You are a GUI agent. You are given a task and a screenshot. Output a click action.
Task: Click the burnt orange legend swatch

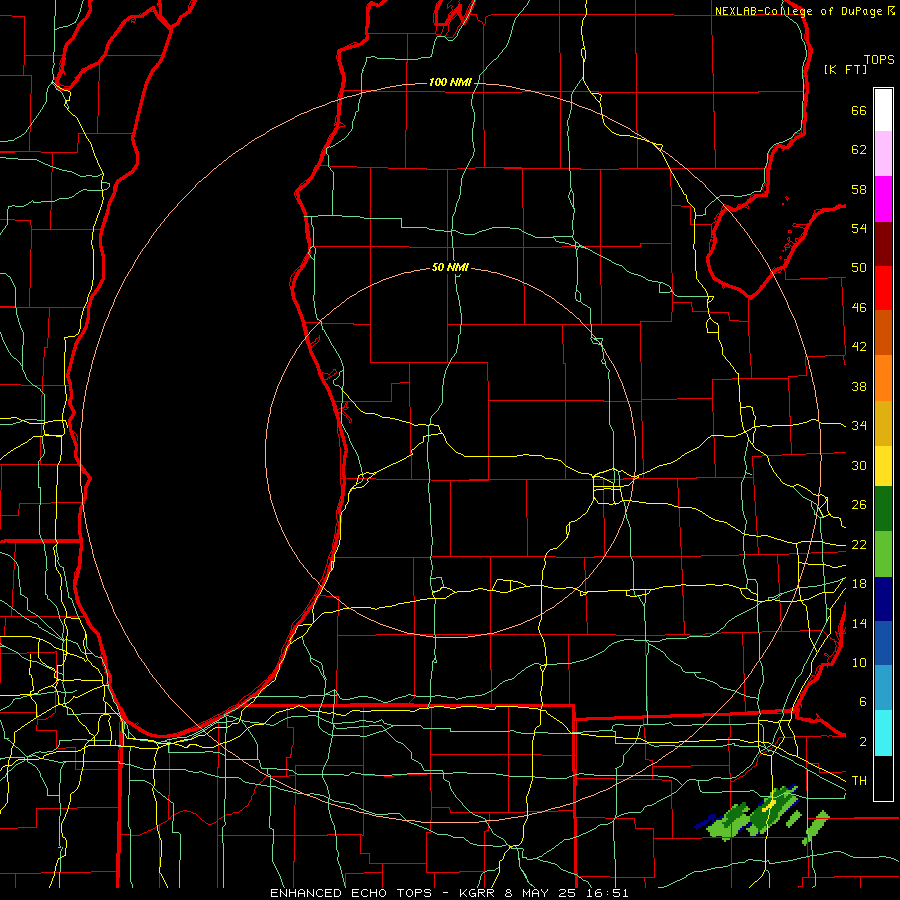pos(883,333)
